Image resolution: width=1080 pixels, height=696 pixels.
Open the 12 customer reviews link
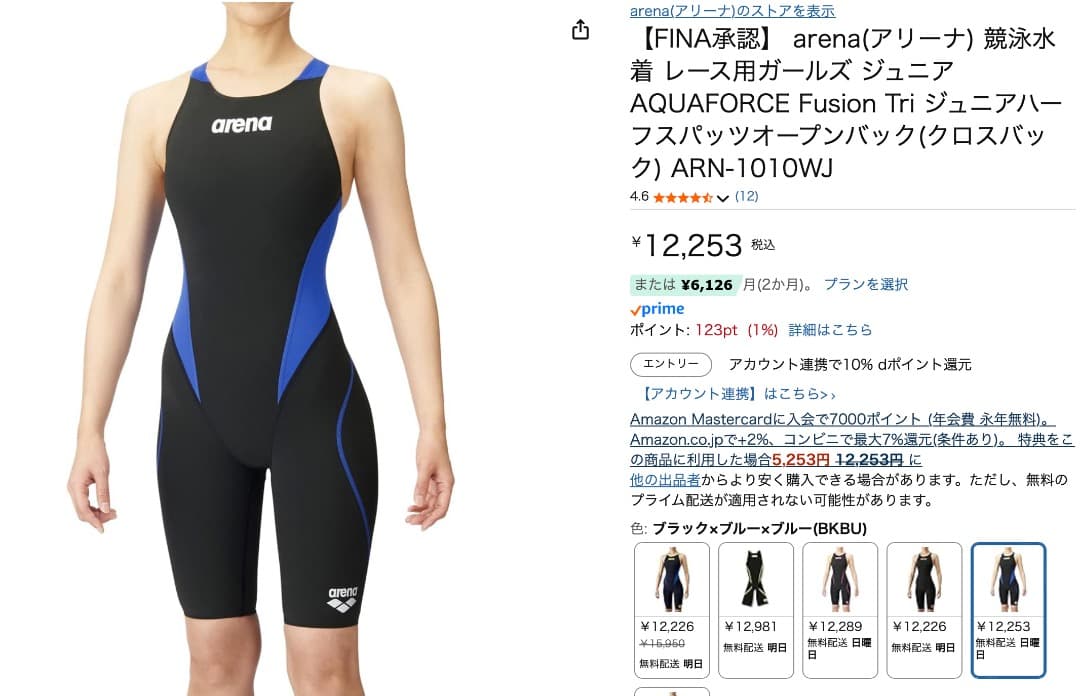pos(747,196)
